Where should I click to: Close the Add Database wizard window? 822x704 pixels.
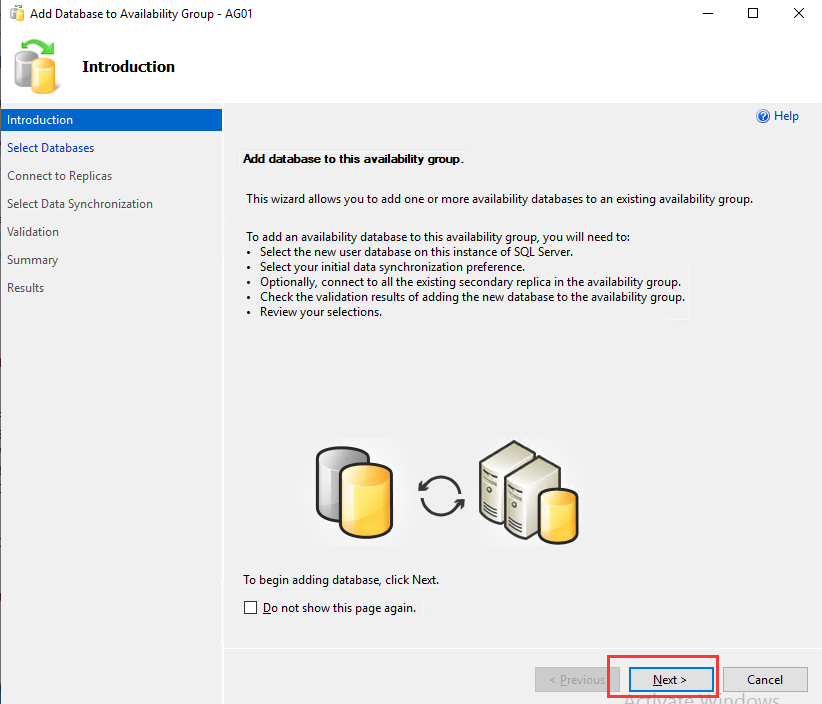(x=798, y=14)
